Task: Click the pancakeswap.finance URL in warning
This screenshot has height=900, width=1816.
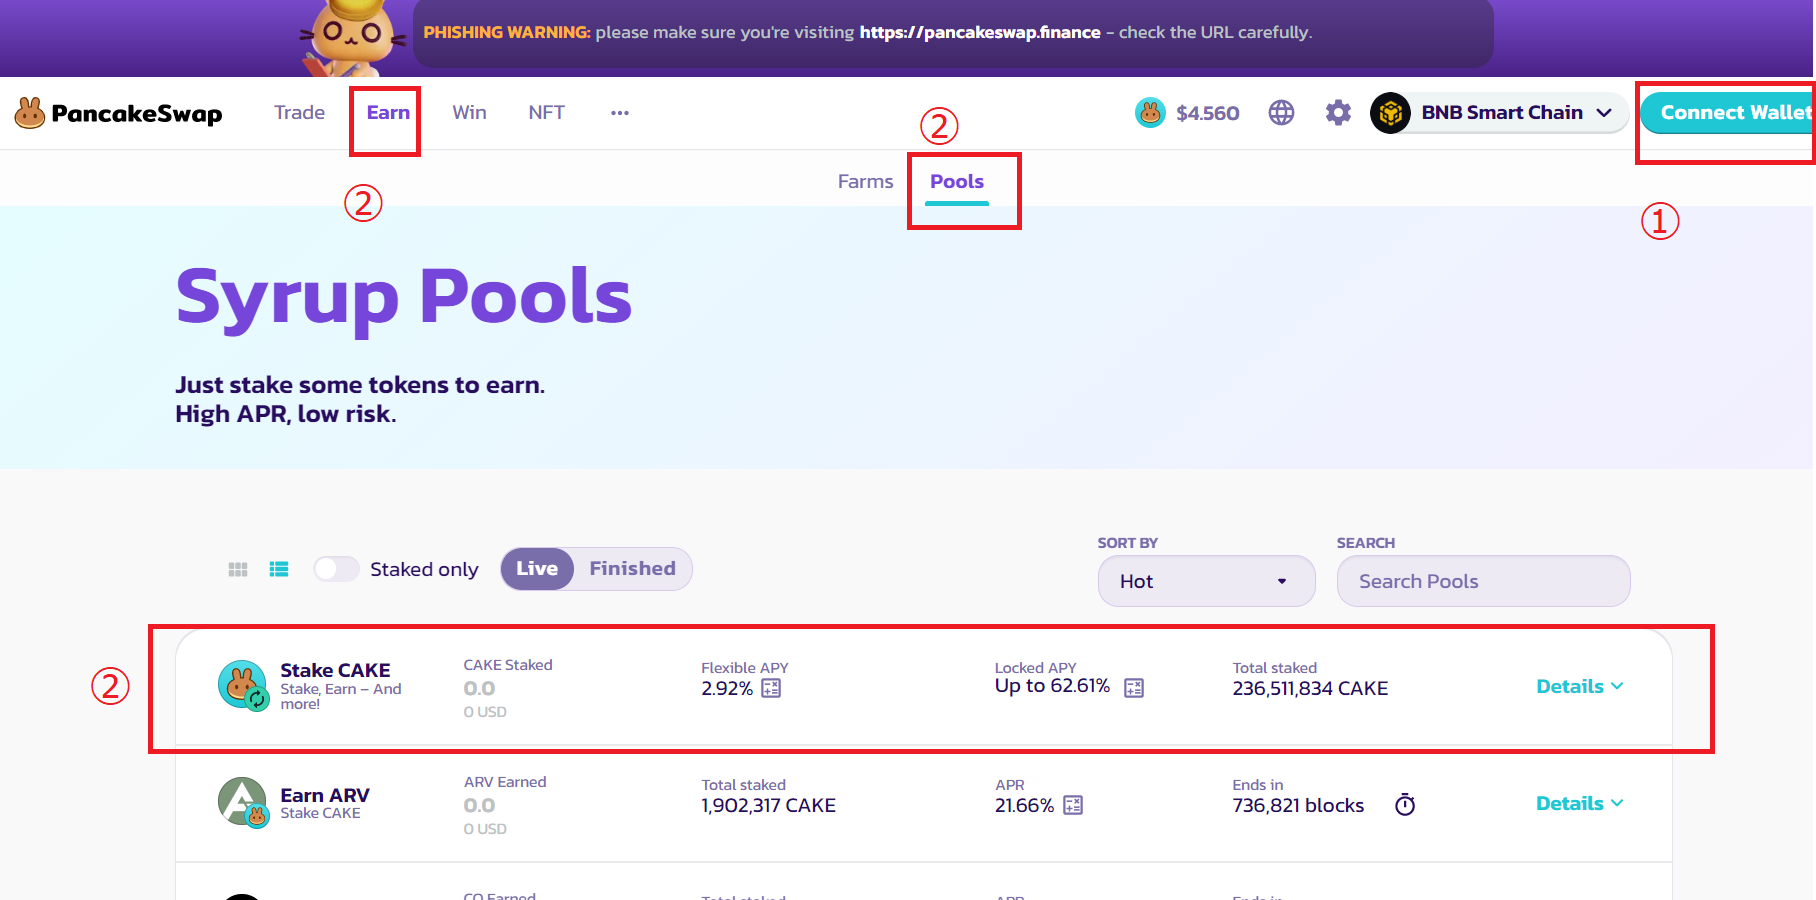Action: [980, 32]
